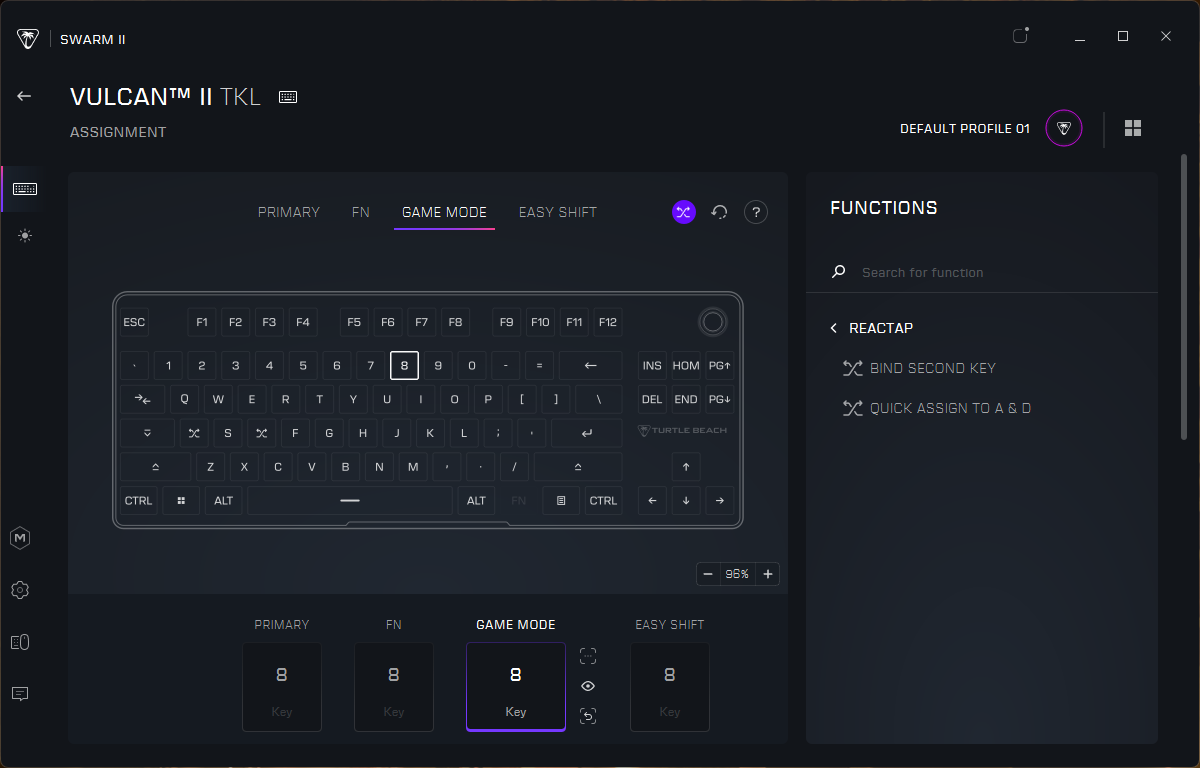Select the INS key
This screenshot has width=1200, height=768.
click(x=652, y=365)
